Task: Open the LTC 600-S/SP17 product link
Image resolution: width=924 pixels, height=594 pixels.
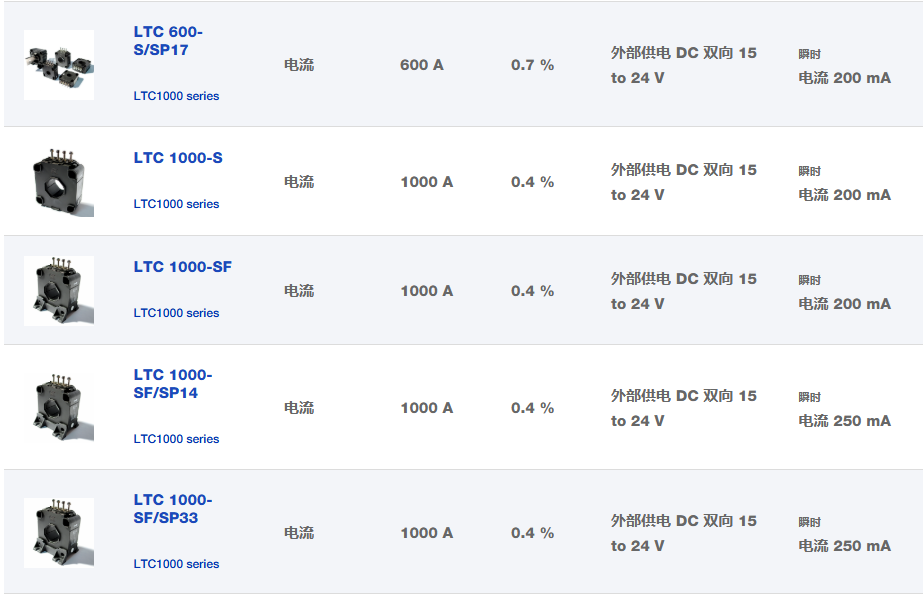Action: point(168,40)
